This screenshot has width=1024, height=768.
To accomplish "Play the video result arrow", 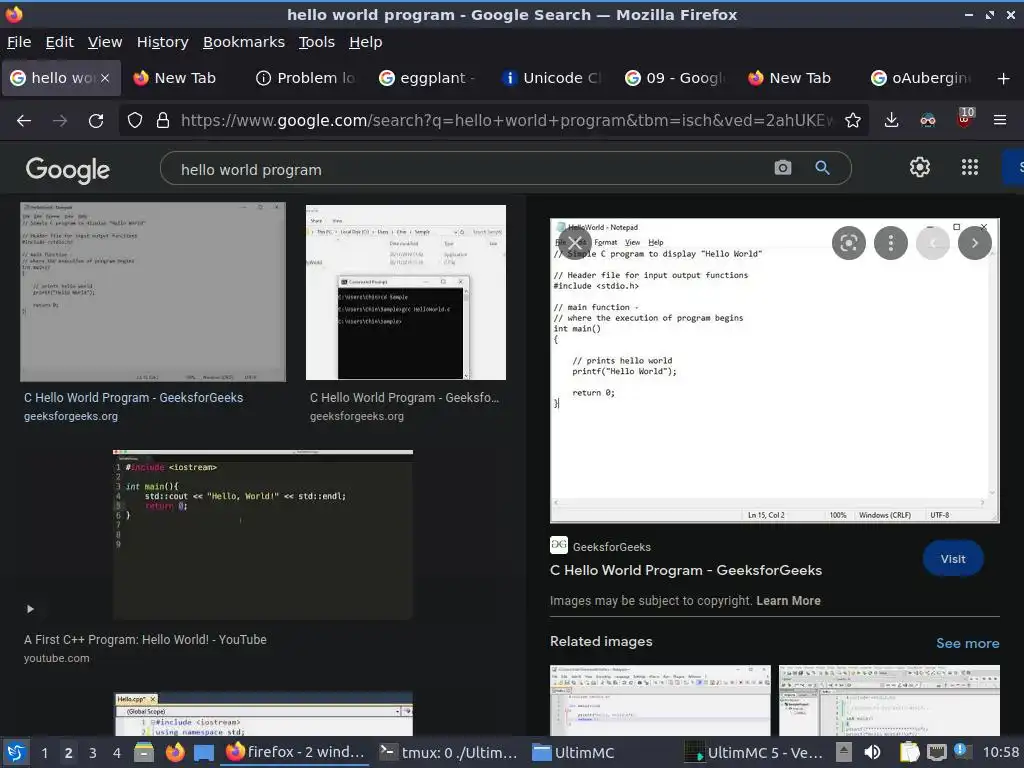I will 30,609.
